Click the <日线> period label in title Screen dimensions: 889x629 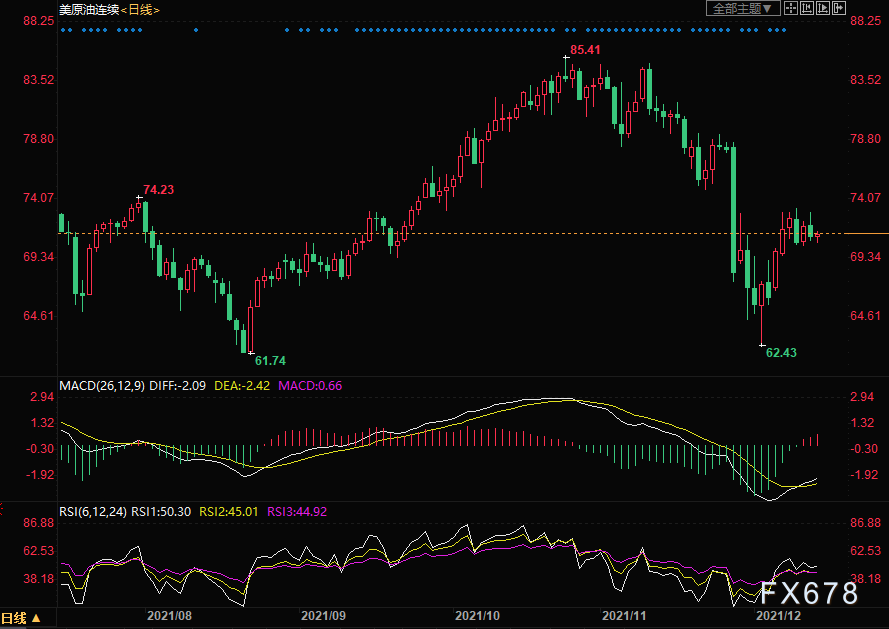pyautogui.click(x=140, y=10)
